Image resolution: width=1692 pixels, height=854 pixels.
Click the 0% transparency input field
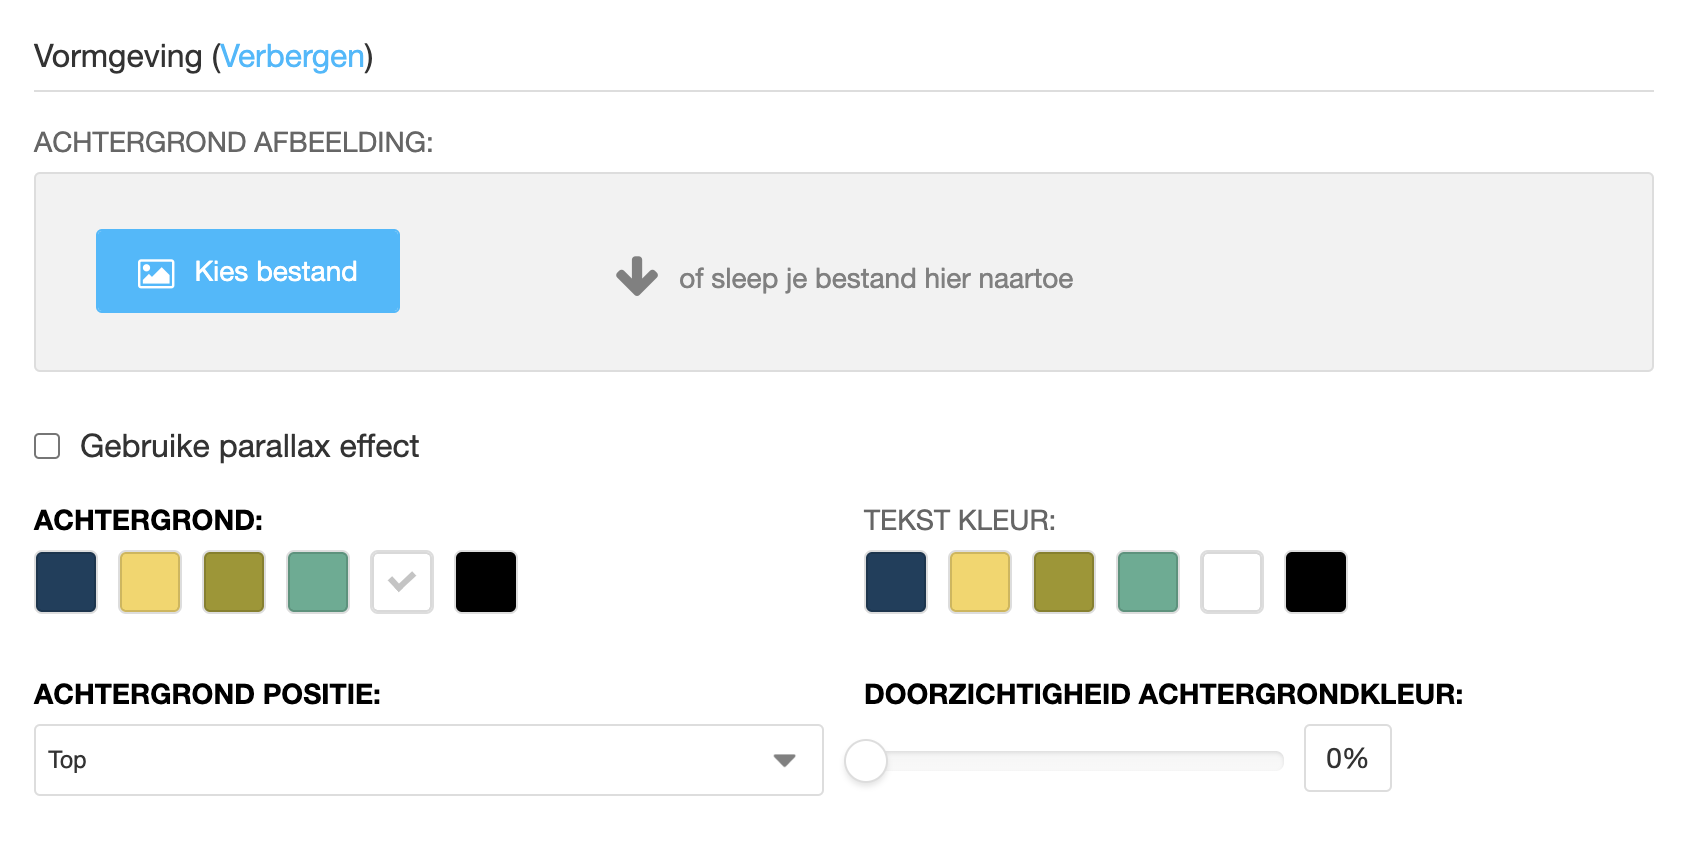pos(1347,759)
